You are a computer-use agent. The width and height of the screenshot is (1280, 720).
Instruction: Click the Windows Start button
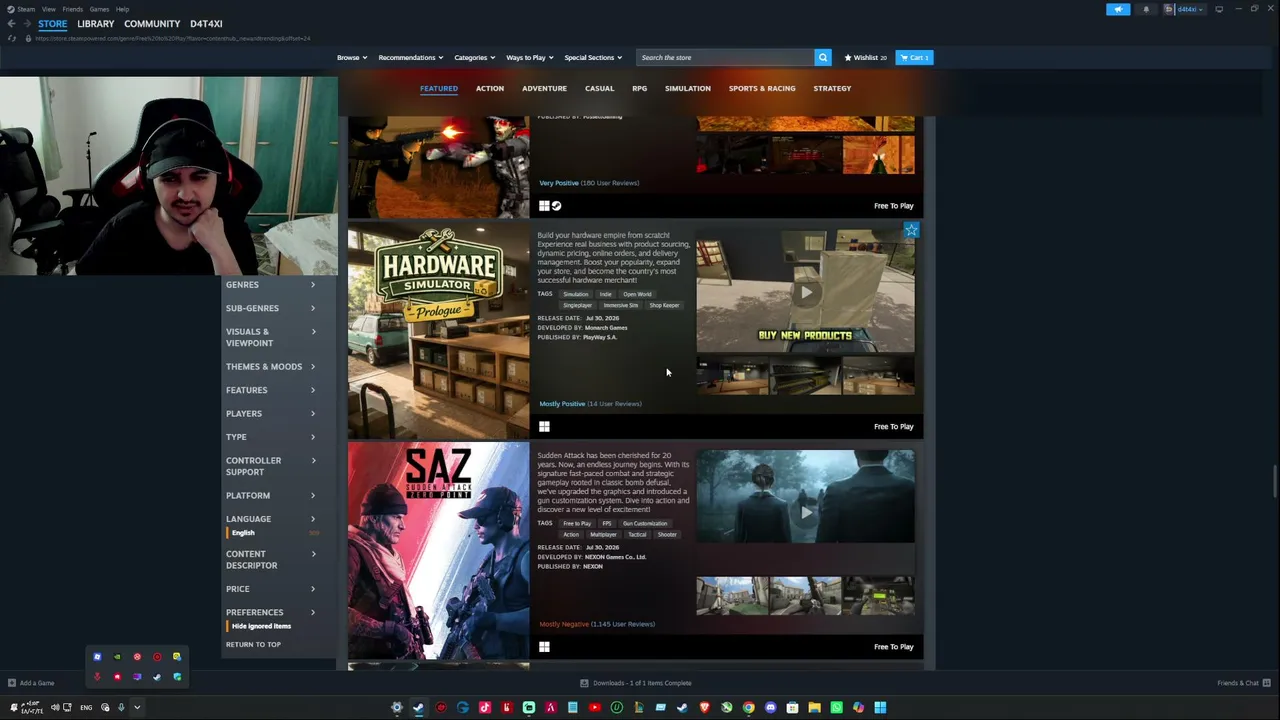[x=880, y=708]
